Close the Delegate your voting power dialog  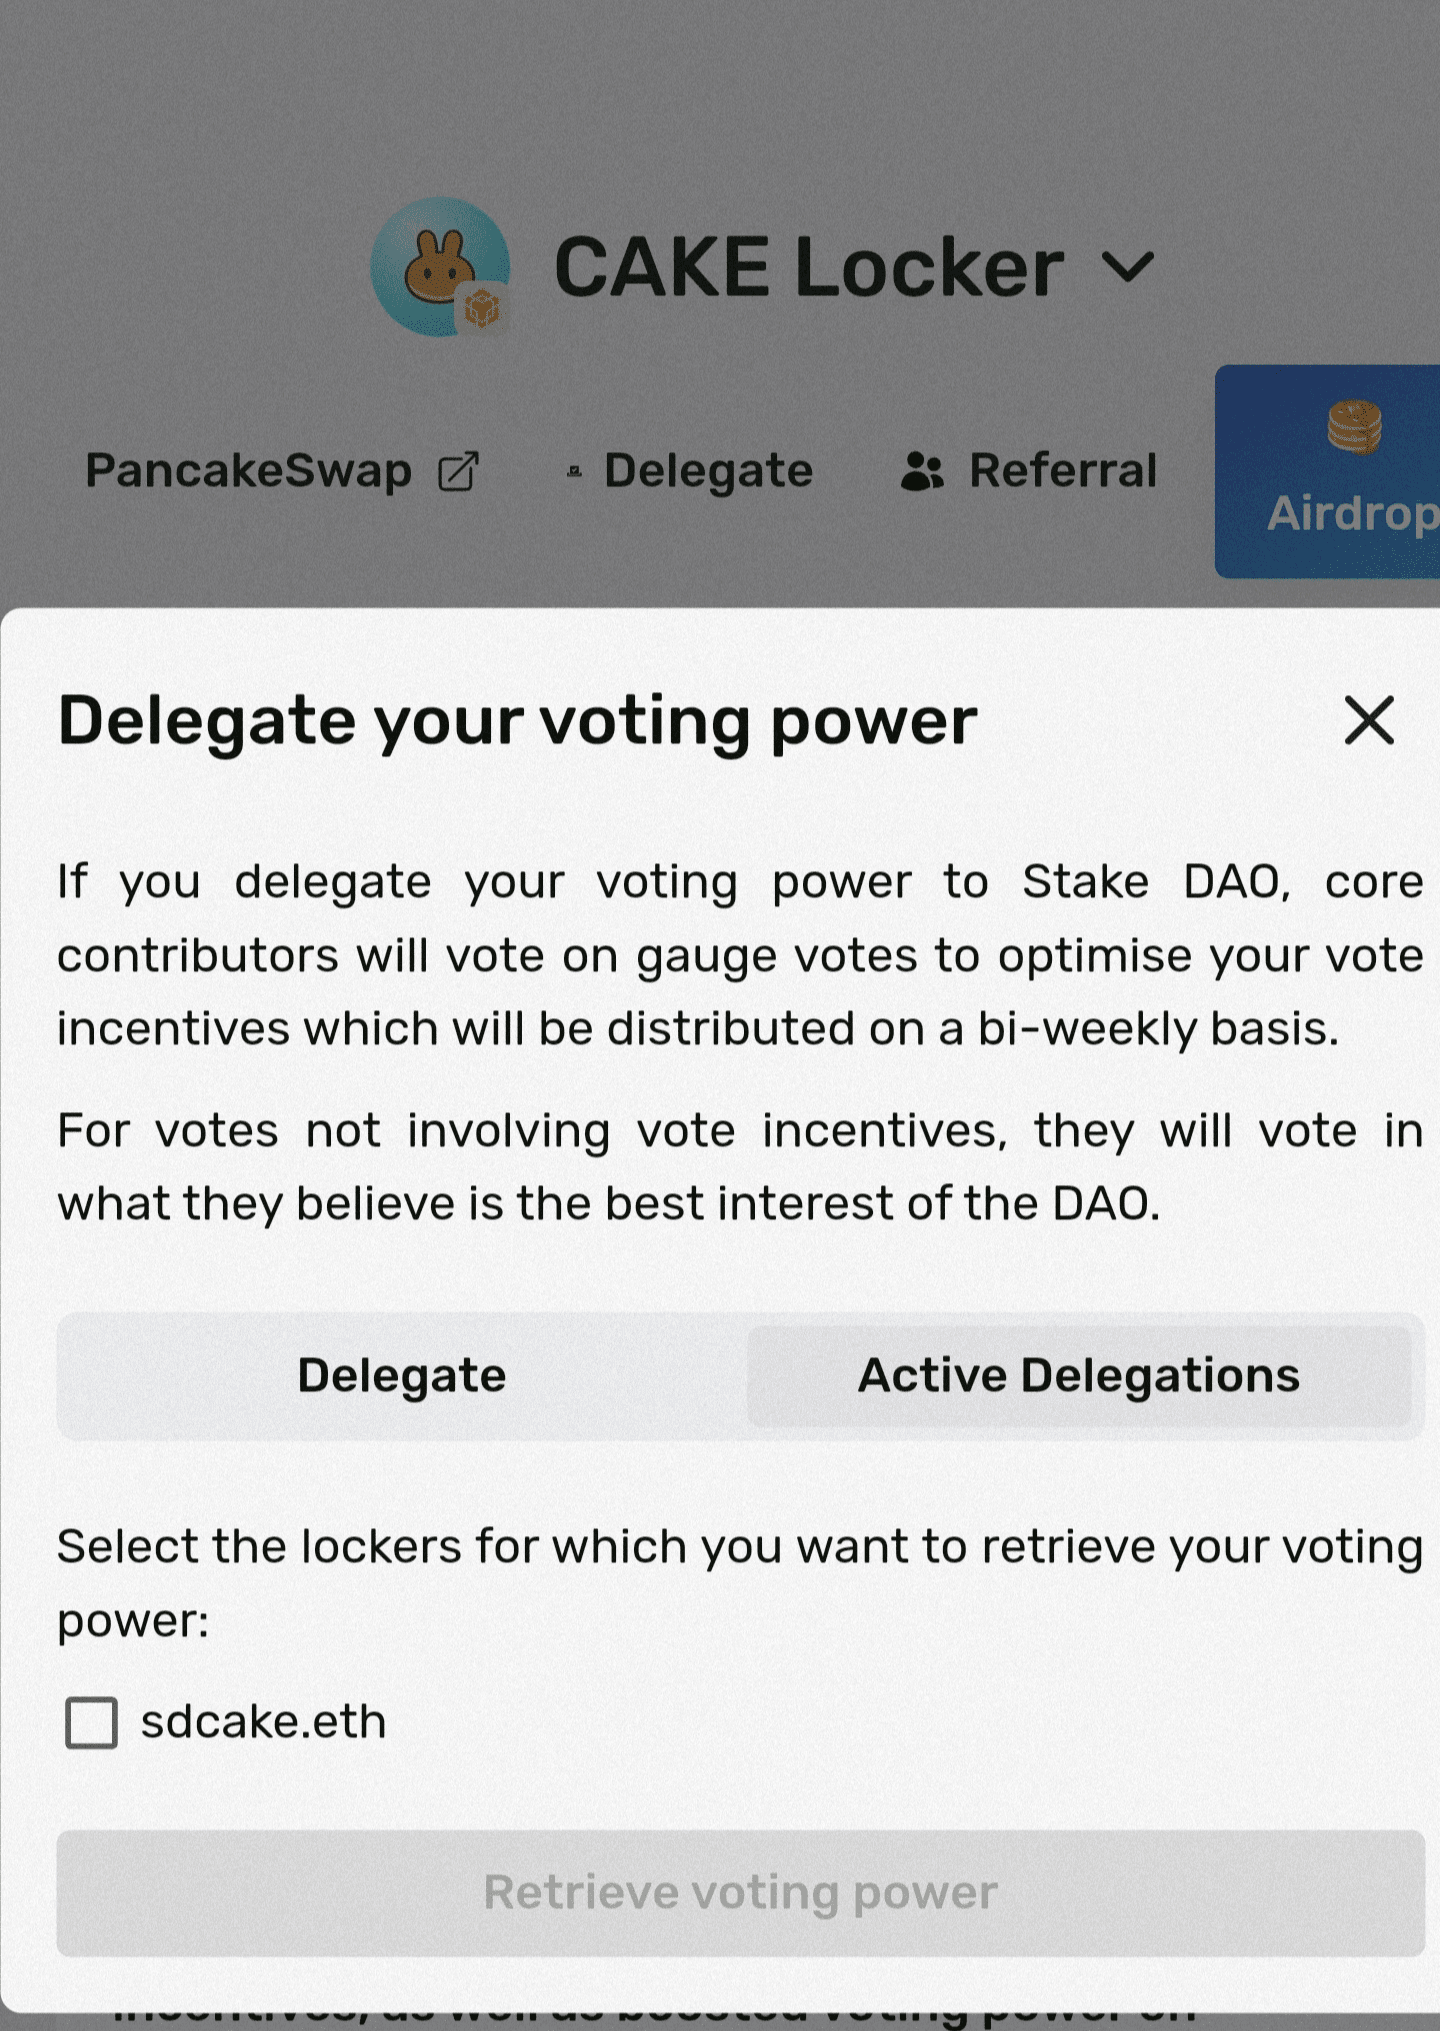1368,721
